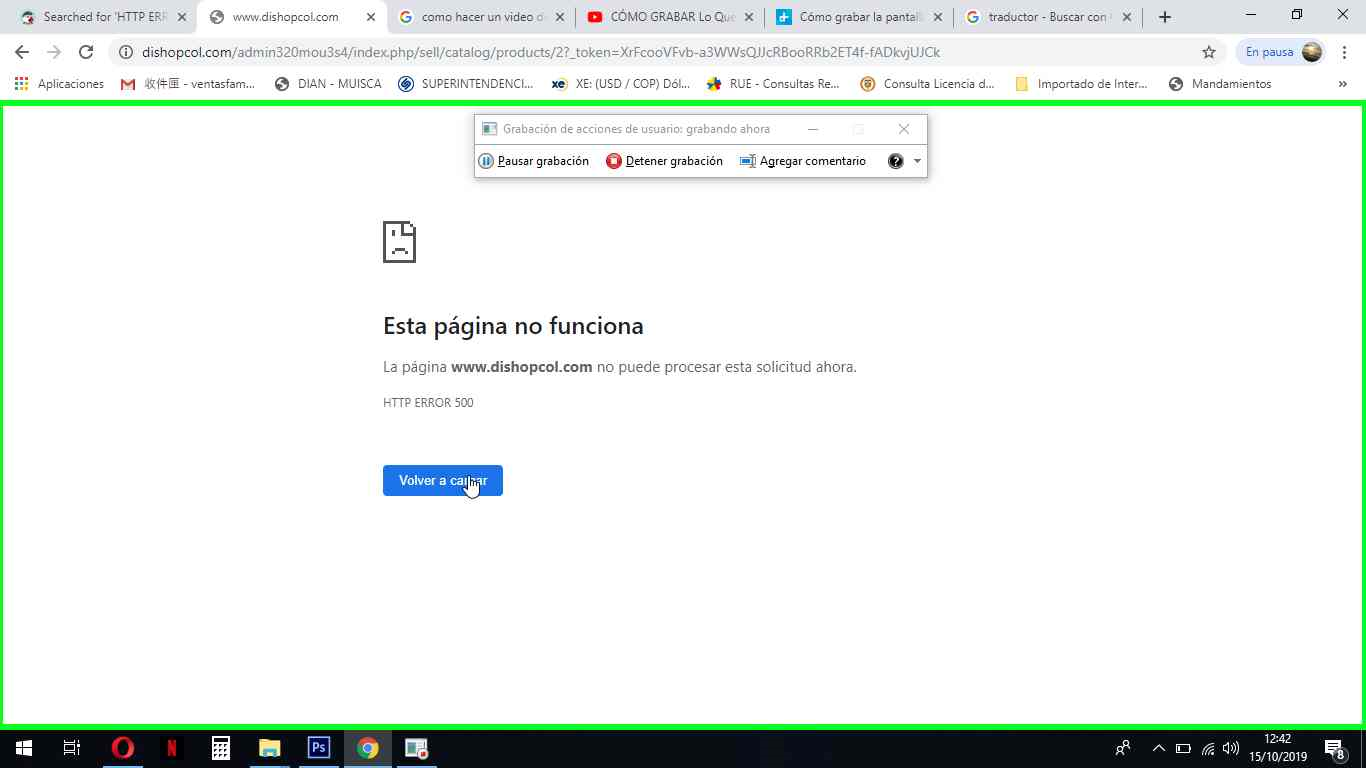Click the 'Volver a cargar' button
The height and width of the screenshot is (768, 1366).
pos(443,481)
